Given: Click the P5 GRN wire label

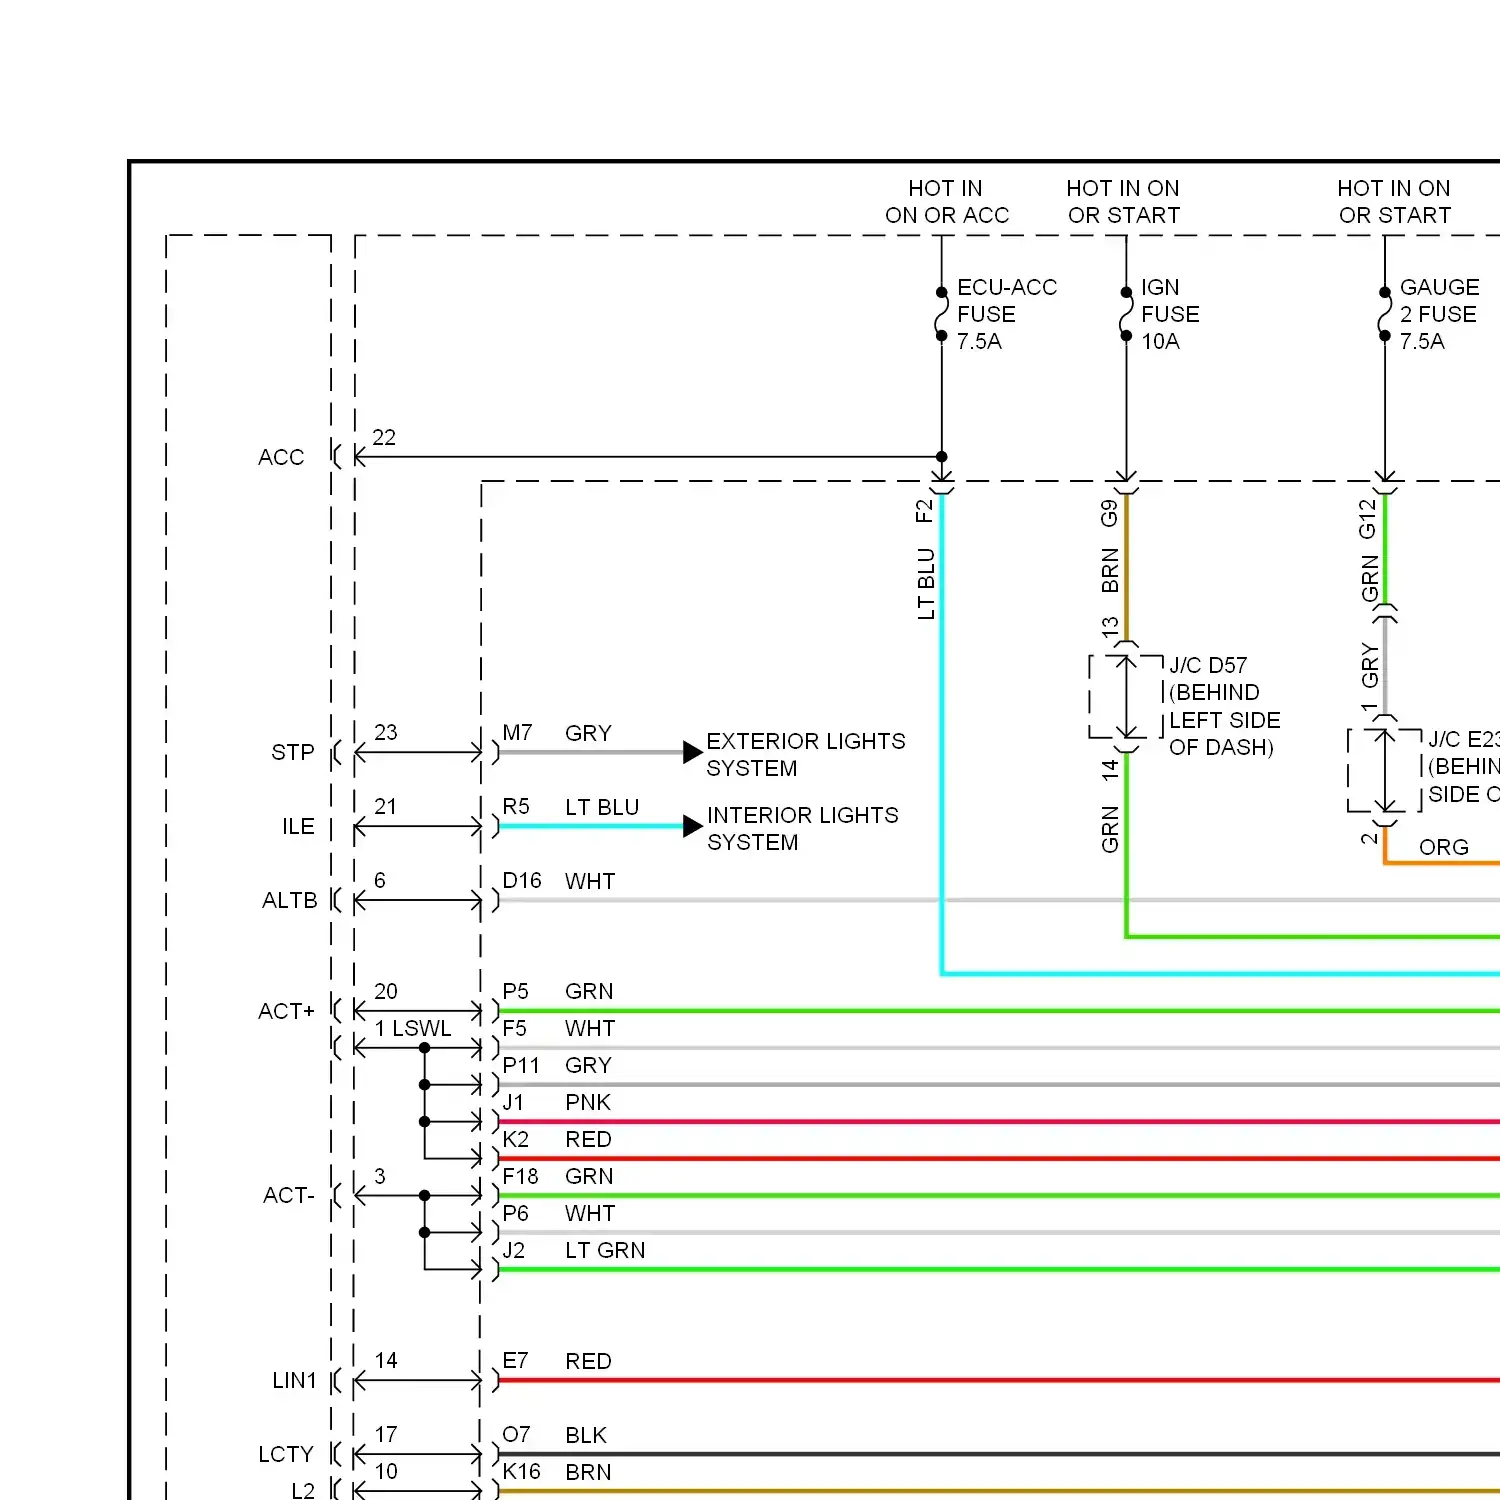Looking at the screenshot, I should 558,991.
